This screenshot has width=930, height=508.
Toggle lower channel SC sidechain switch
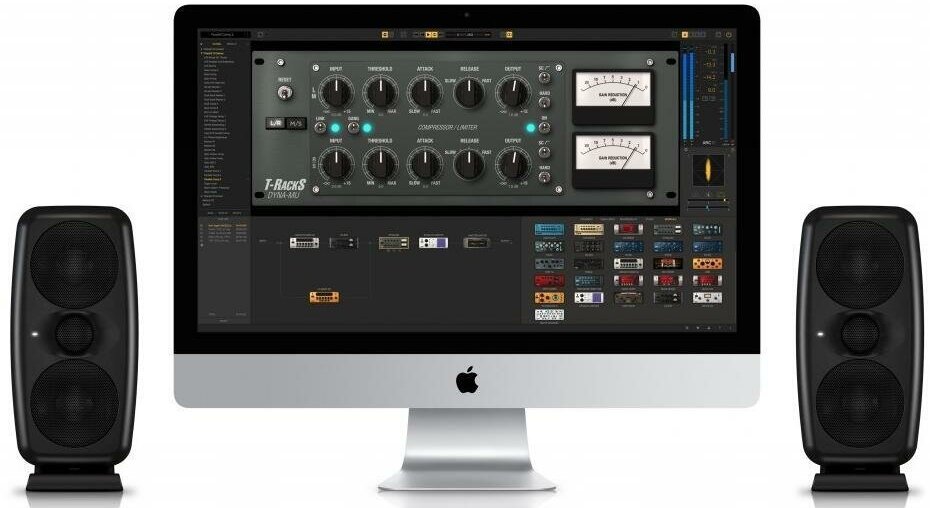[x=544, y=152]
